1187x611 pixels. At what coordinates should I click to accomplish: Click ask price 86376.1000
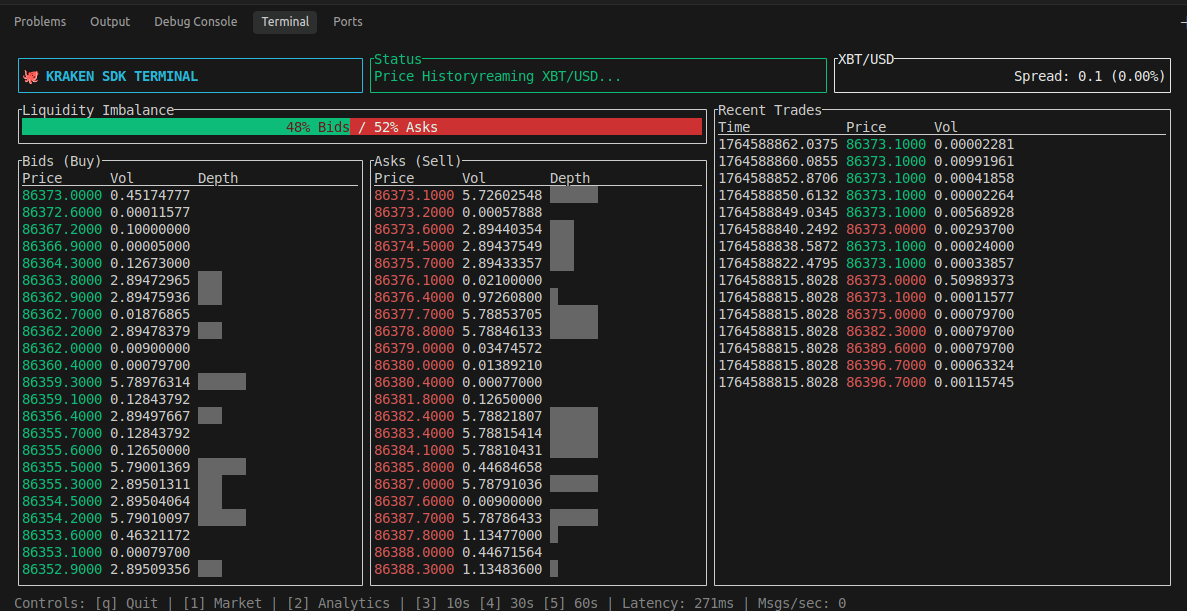[x=413, y=280]
